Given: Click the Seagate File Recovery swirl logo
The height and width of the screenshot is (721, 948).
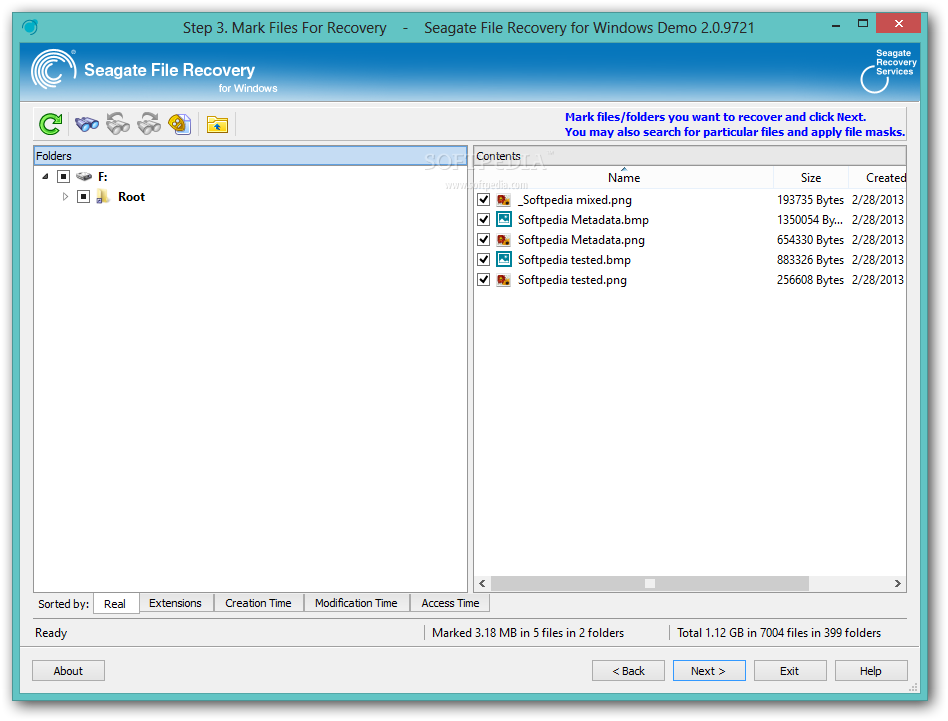Looking at the screenshot, I should click(x=54, y=70).
